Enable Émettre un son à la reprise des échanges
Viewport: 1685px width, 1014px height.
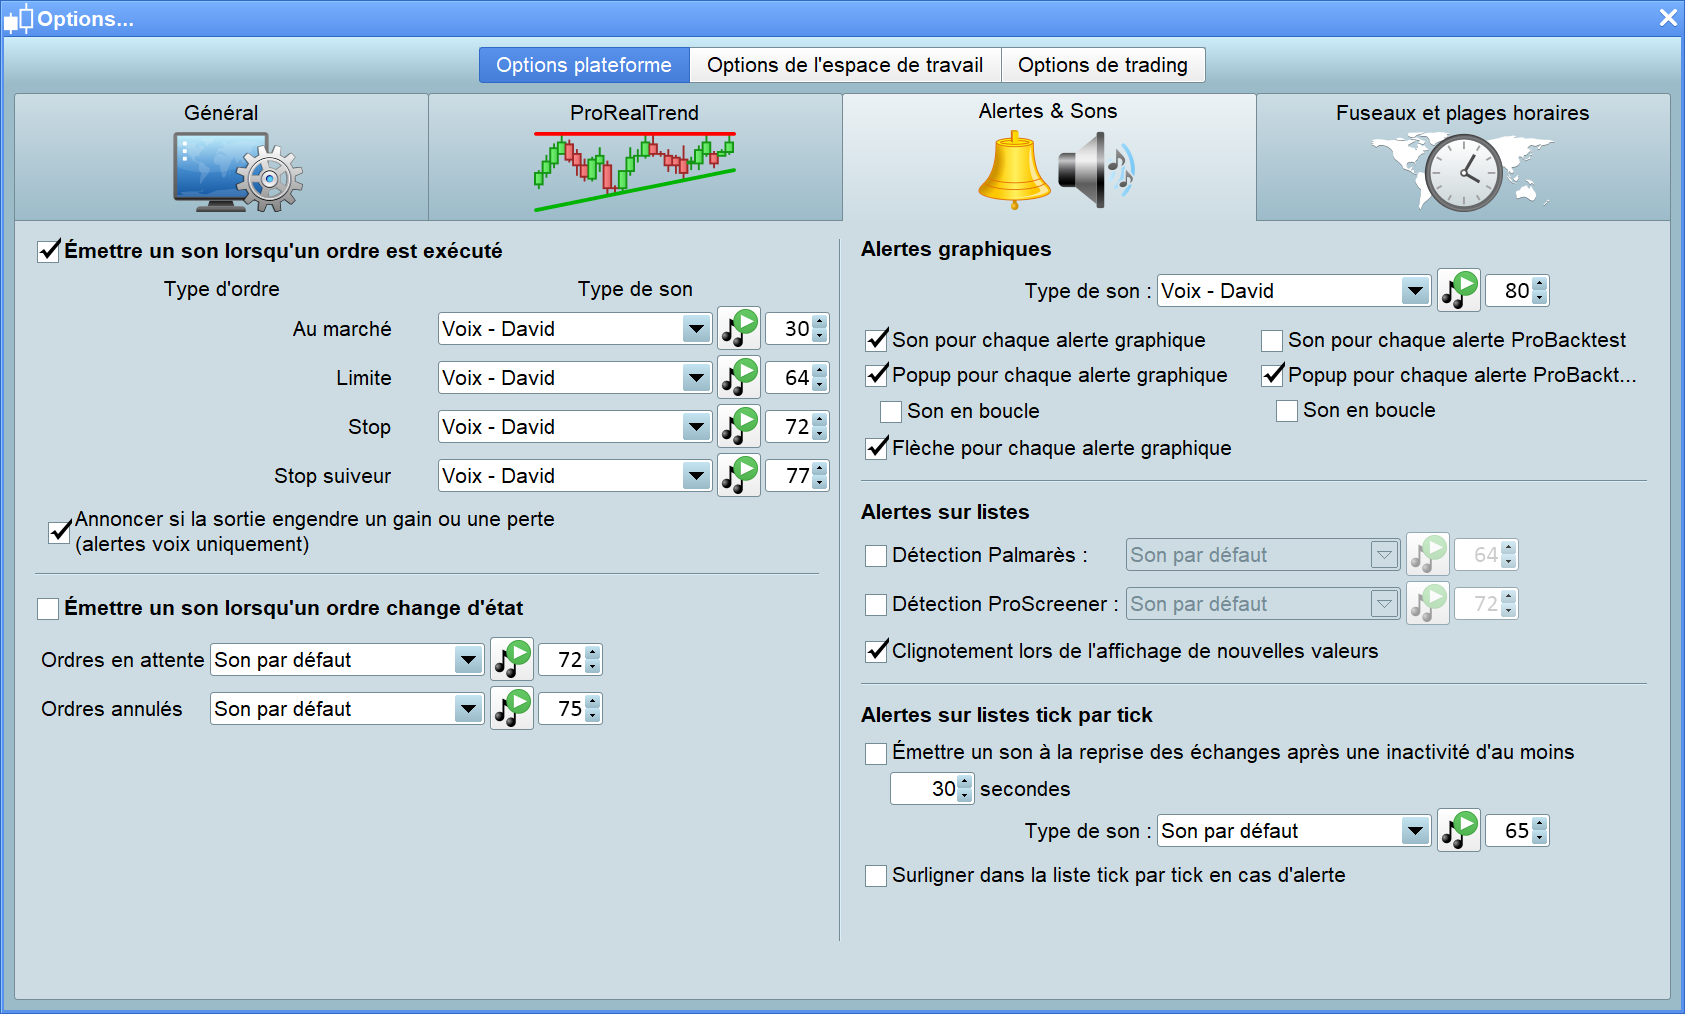(876, 752)
